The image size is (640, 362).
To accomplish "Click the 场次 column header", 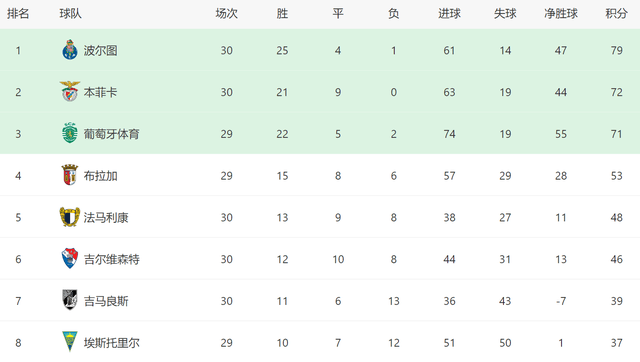I will pyautogui.click(x=227, y=13).
